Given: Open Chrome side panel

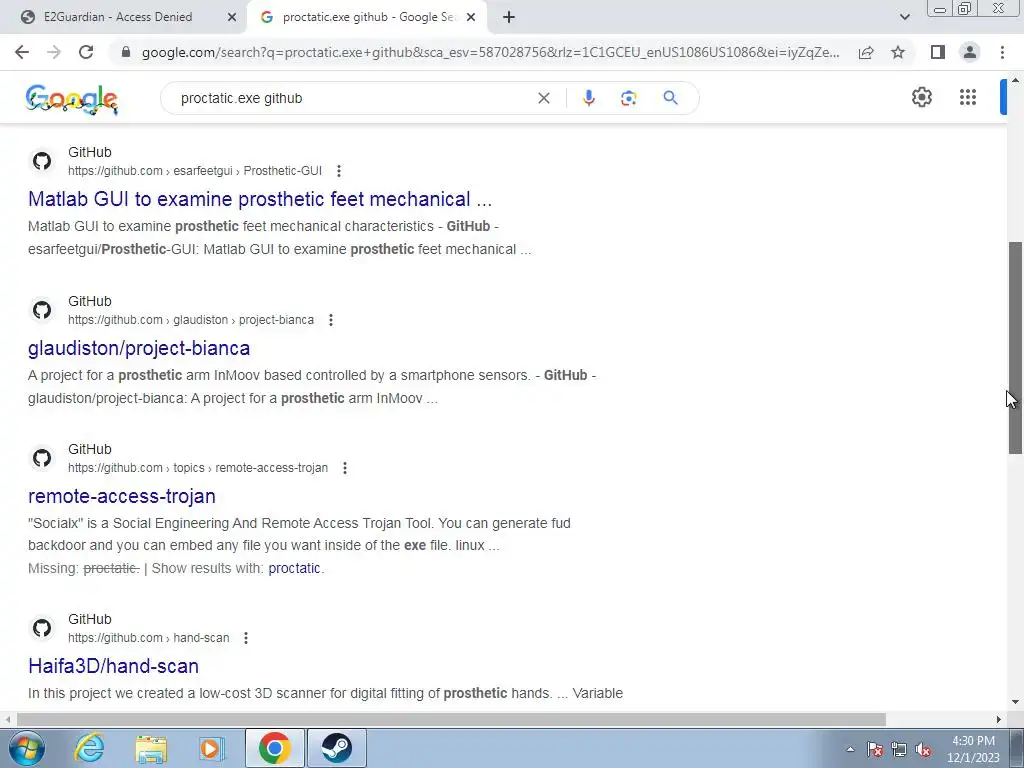Looking at the screenshot, I should [x=938, y=52].
